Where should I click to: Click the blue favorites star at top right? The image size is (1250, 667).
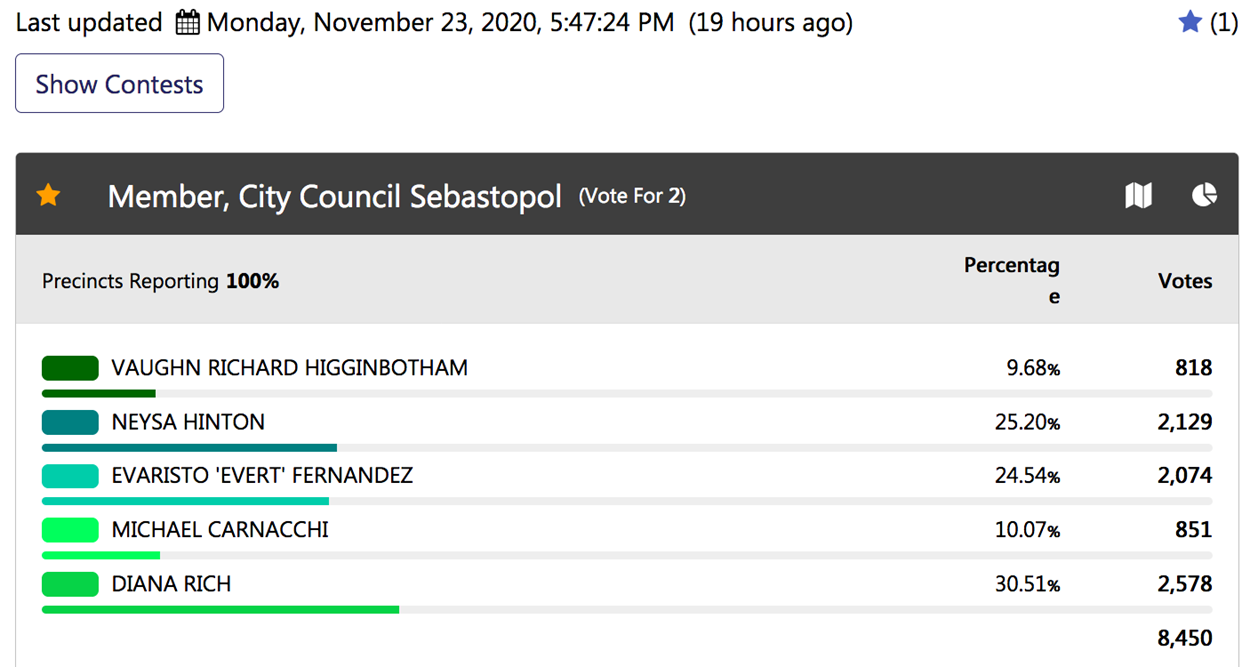(x=1190, y=22)
